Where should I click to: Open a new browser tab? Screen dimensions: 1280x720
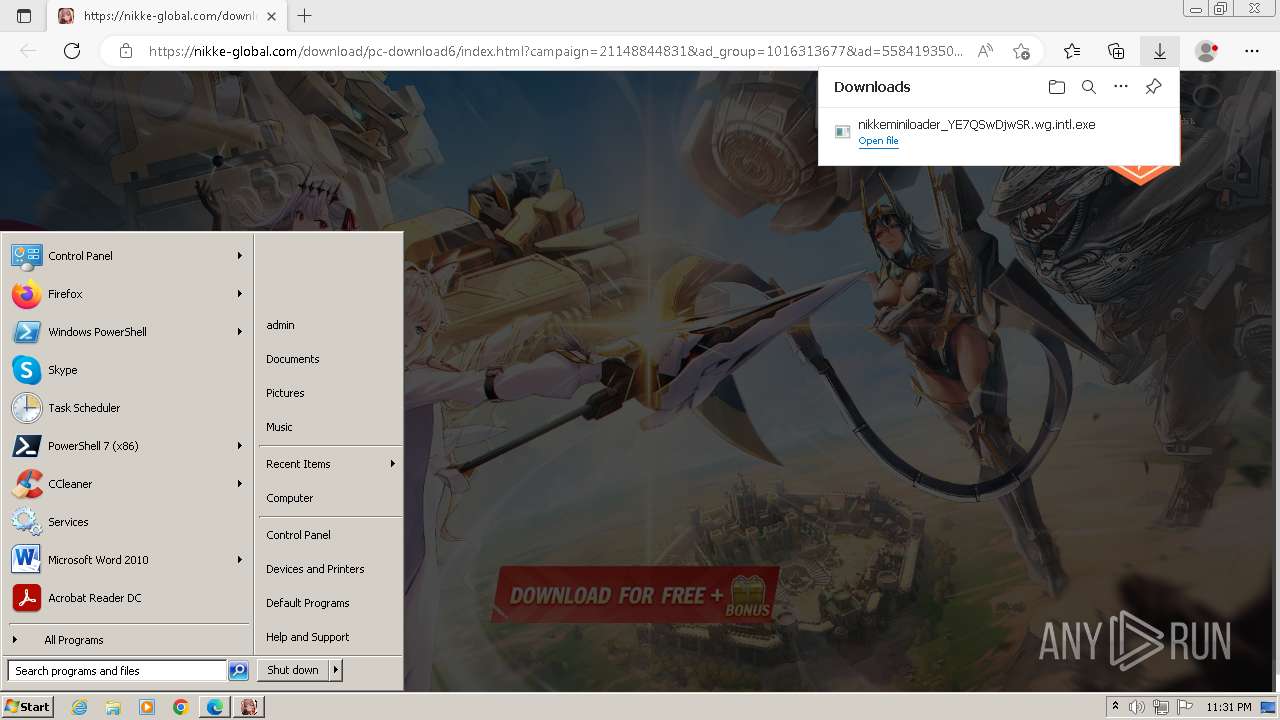[305, 16]
